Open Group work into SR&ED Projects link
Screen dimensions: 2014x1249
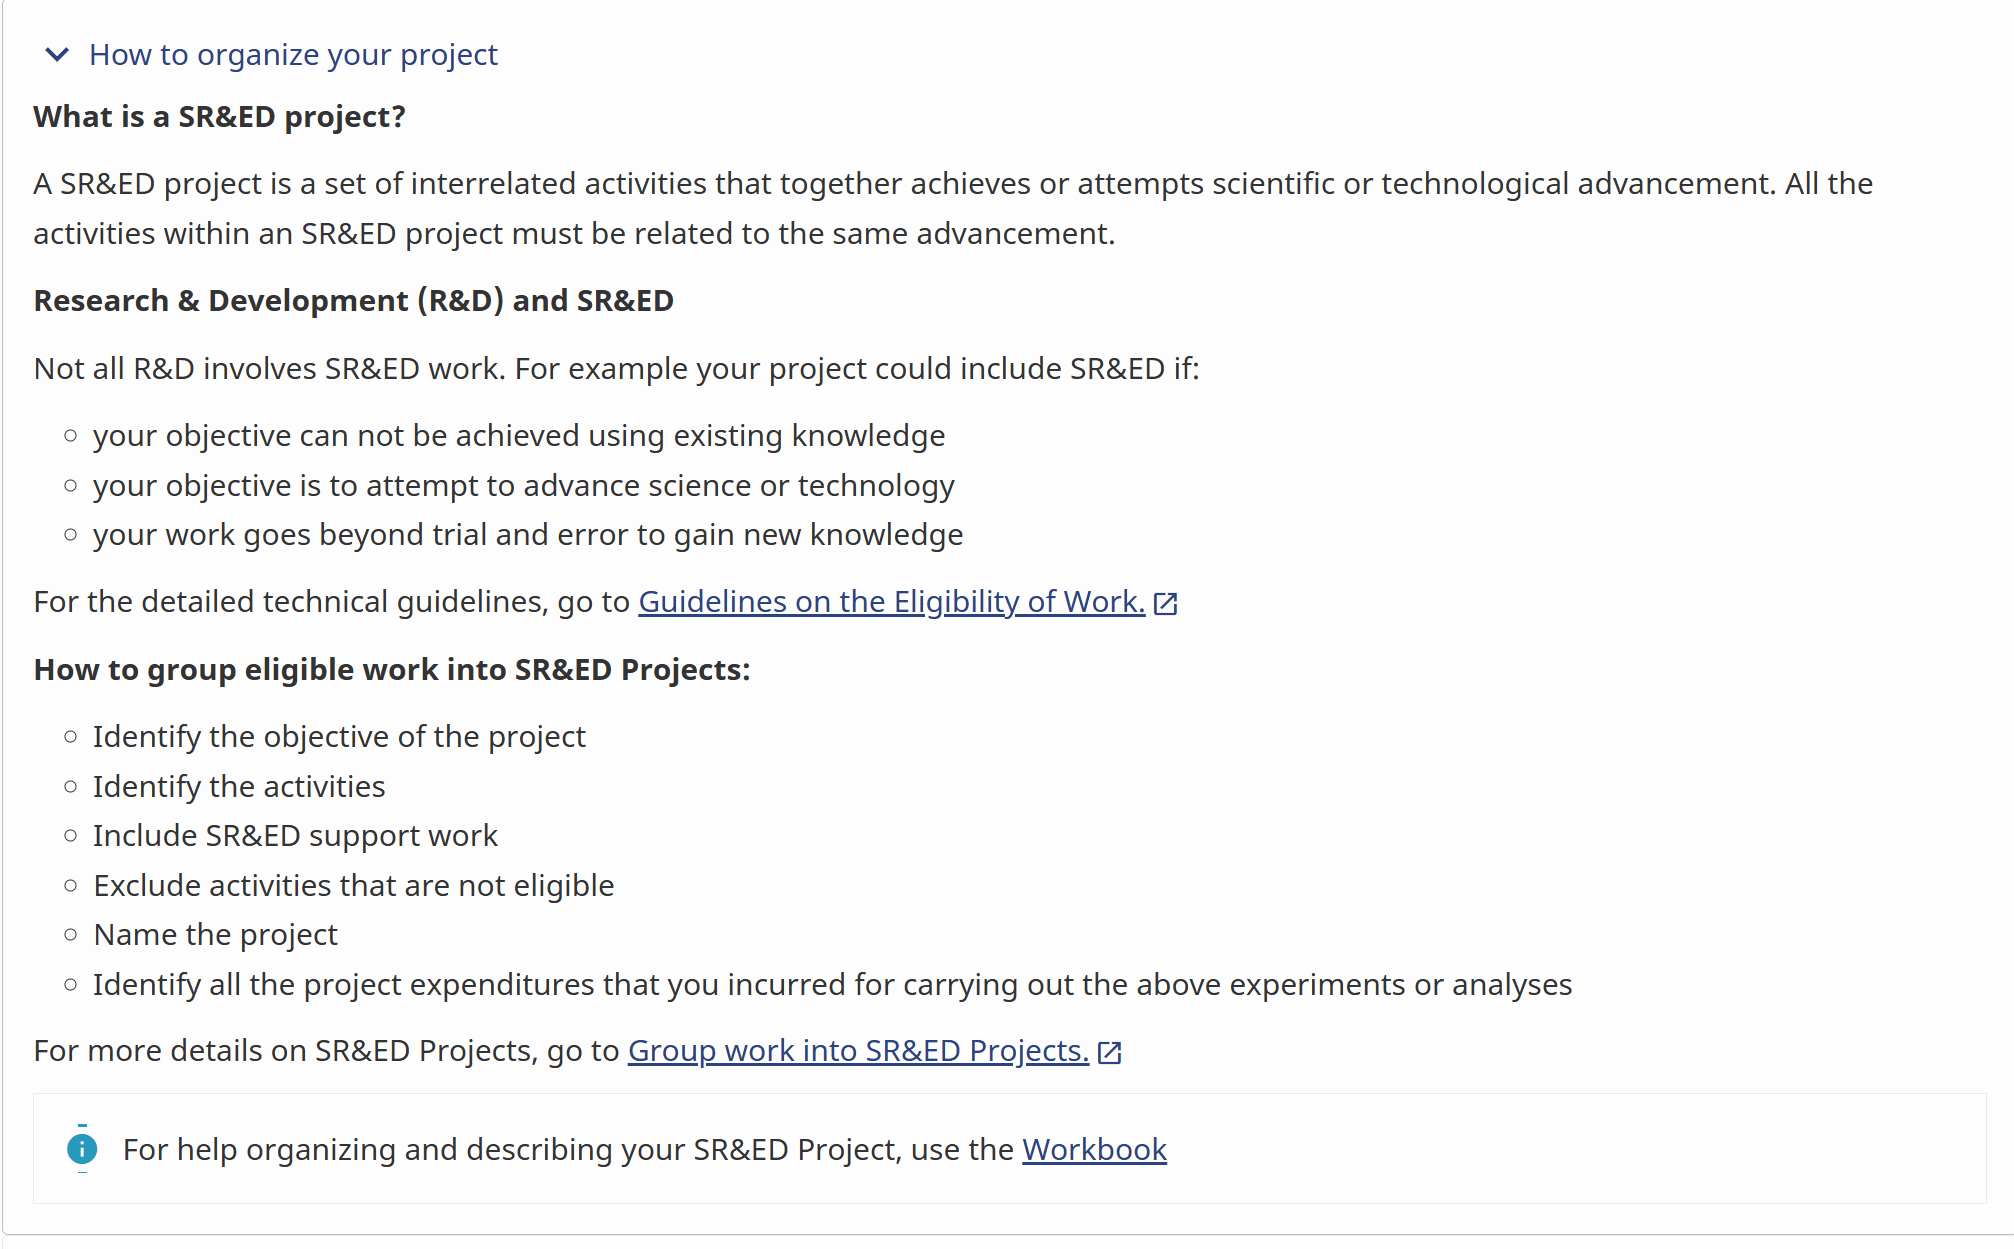(858, 1051)
